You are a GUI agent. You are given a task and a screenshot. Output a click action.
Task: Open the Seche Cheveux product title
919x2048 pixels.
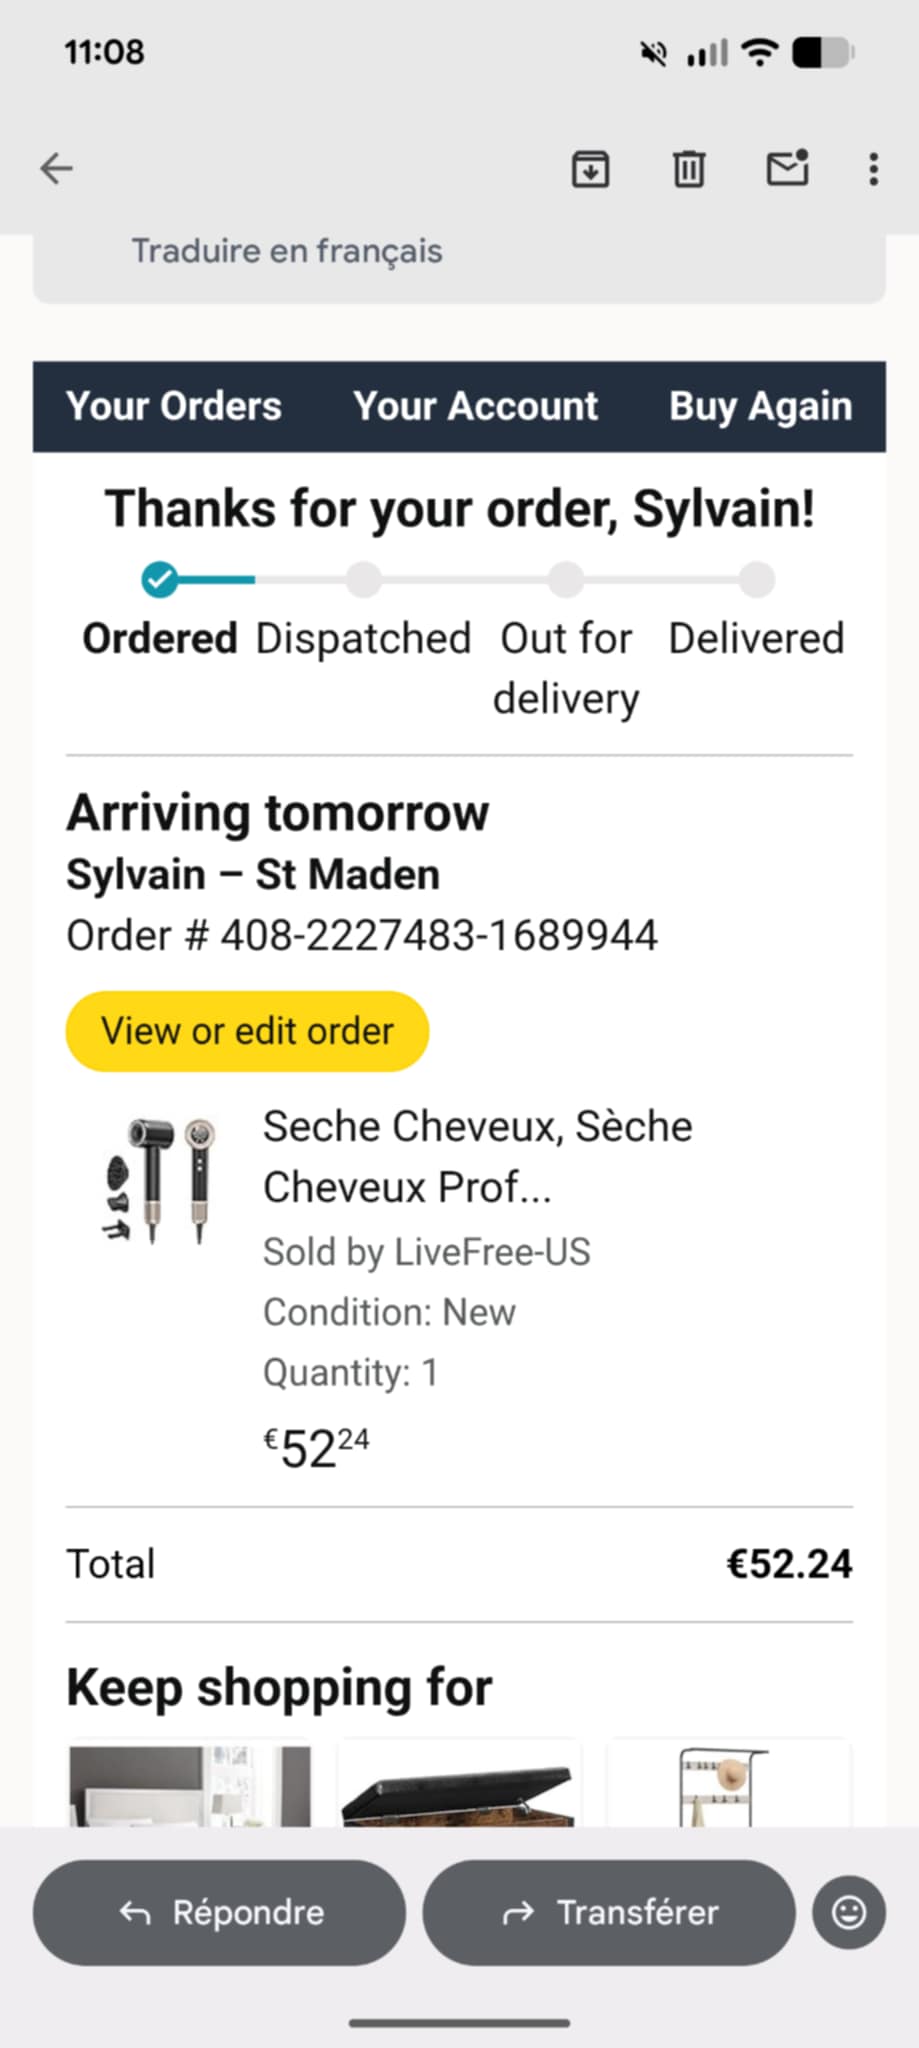tap(477, 1156)
